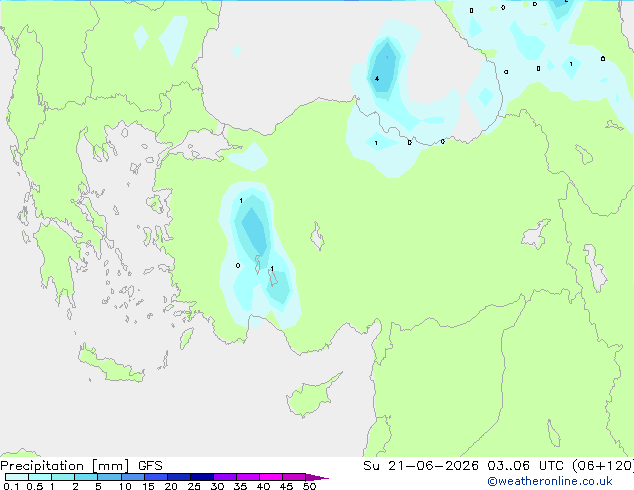This screenshot has height=490, width=634.
Task: Select the 10–15 mm legend swatch
Action: [x=133, y=477]
